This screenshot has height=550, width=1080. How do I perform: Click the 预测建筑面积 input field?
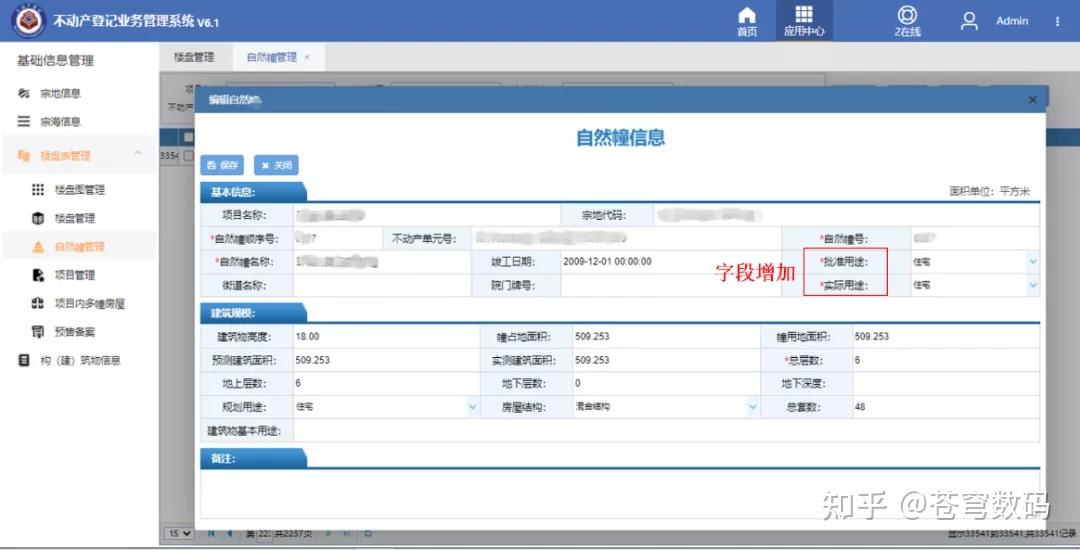[x=386, y=360]
